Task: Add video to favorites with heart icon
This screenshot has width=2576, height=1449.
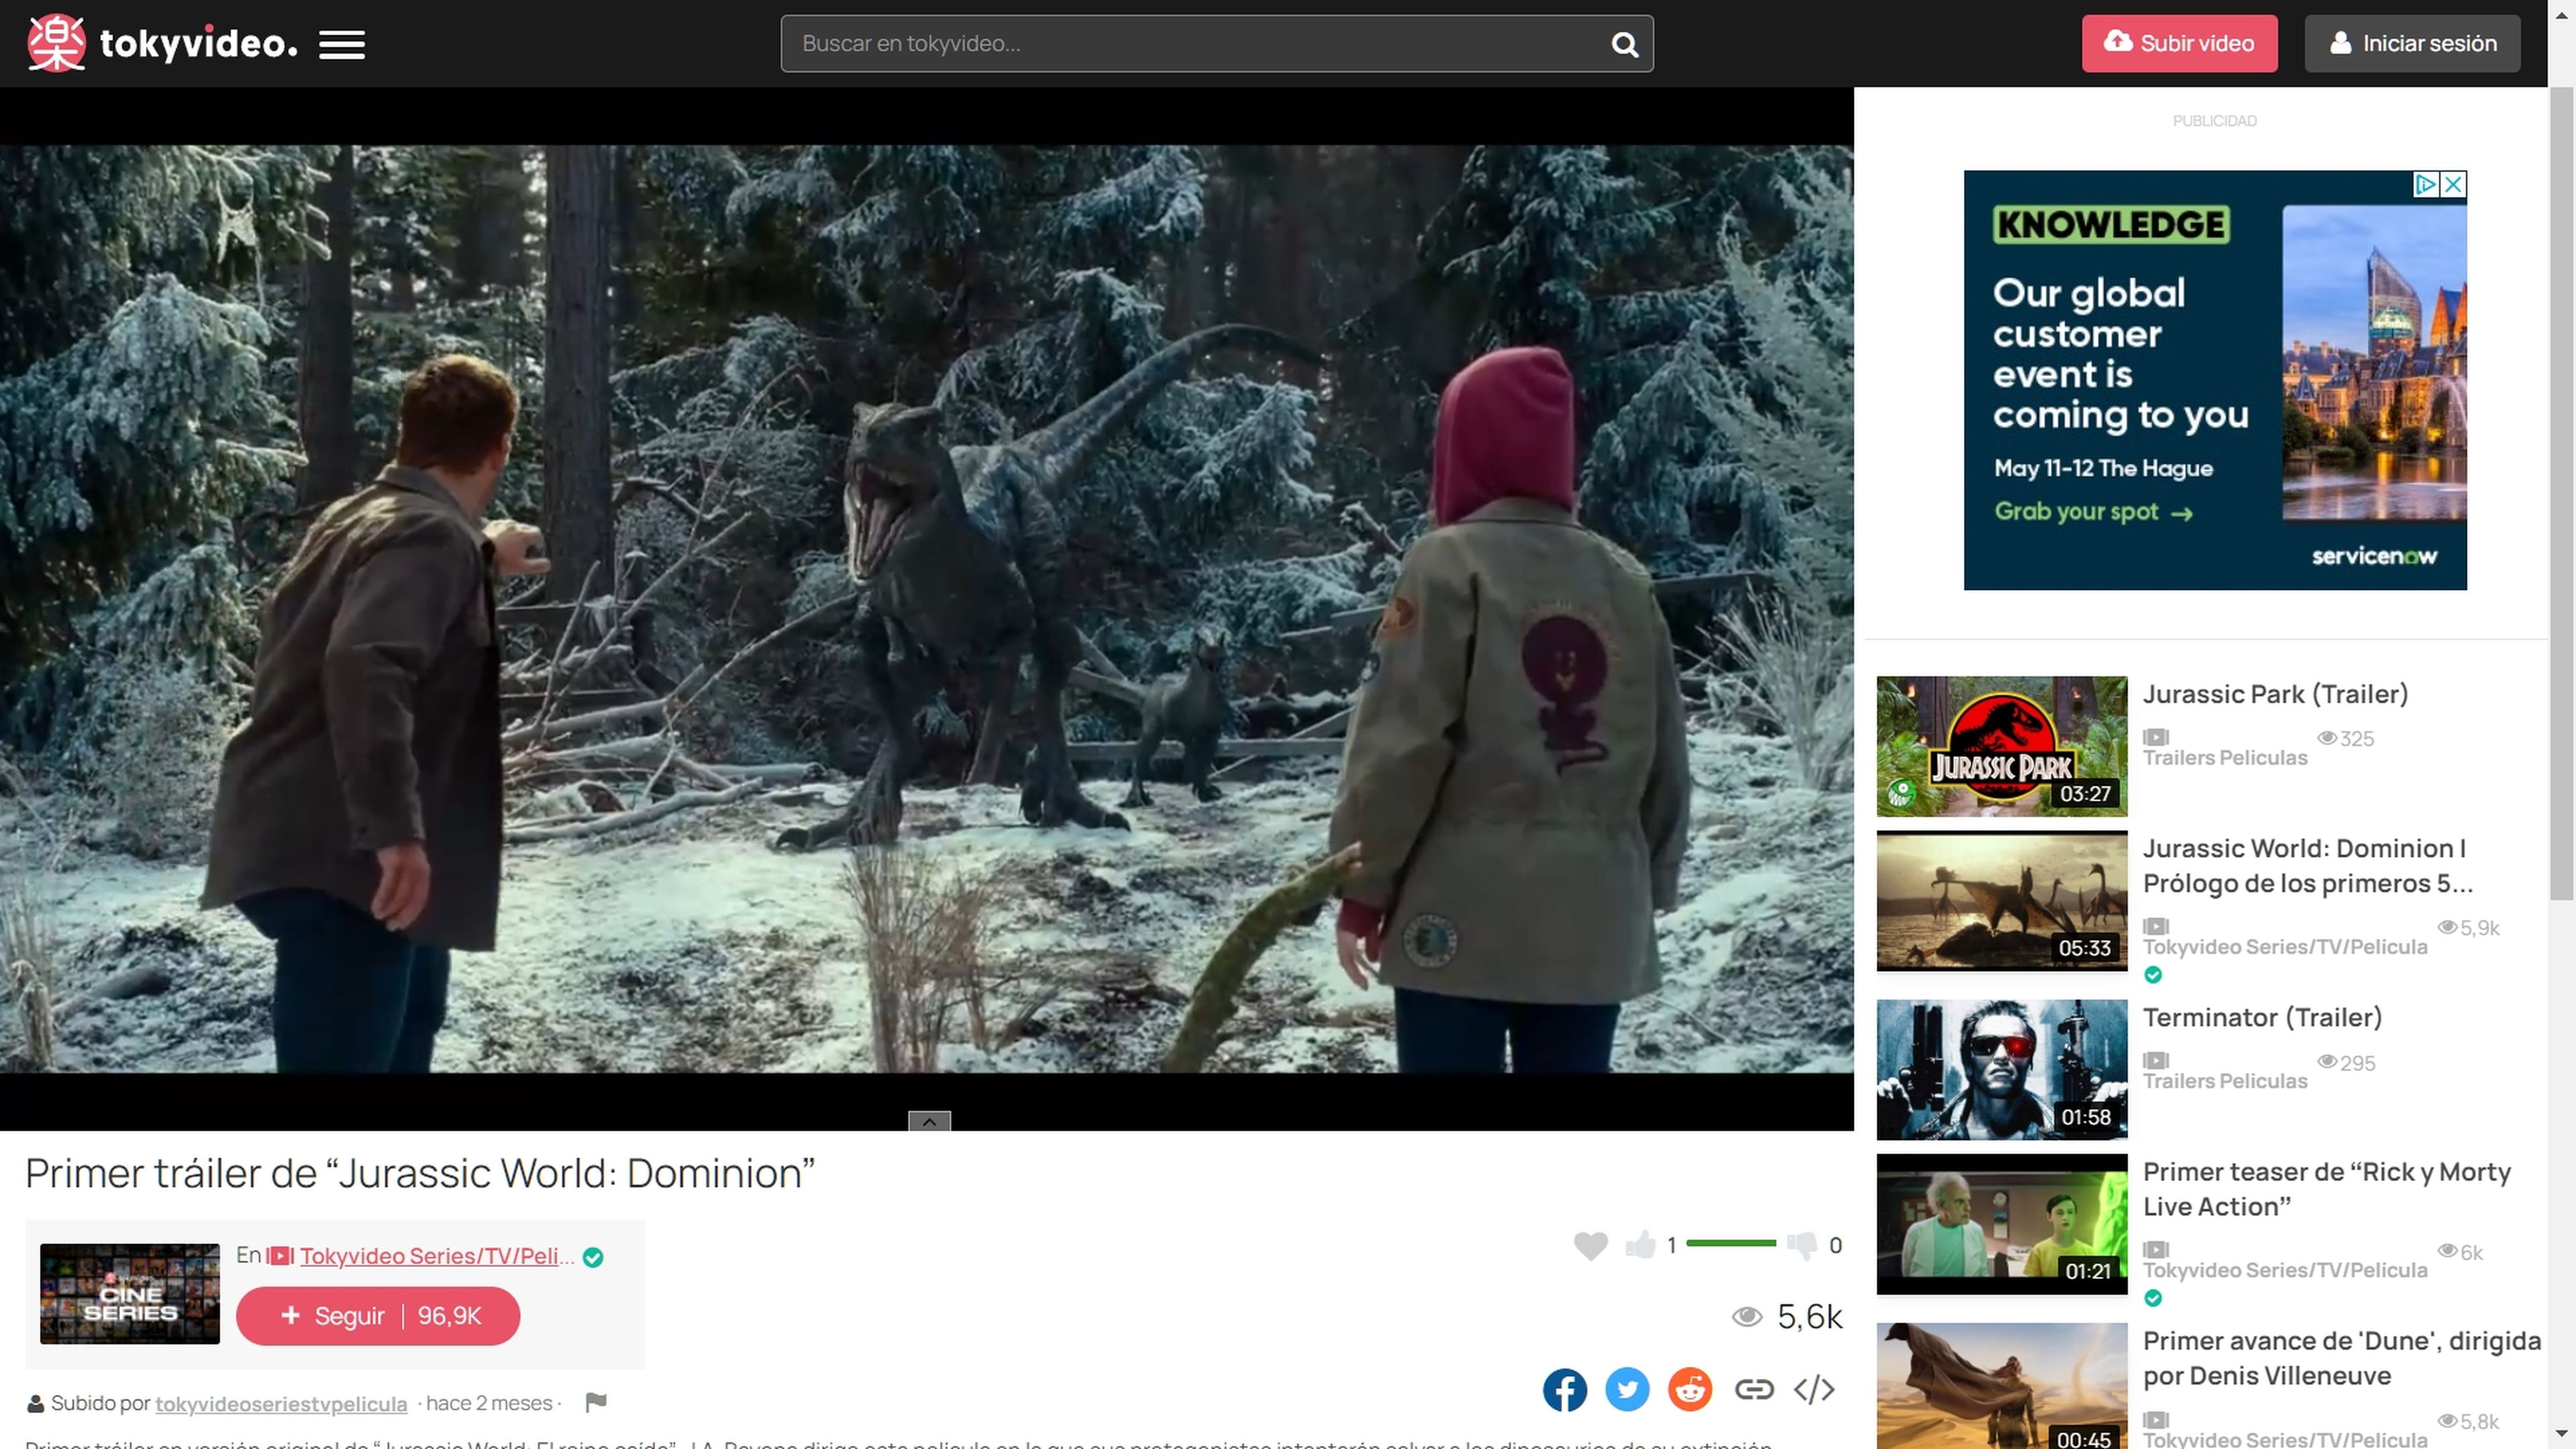Action: tap(1590, 1245)
